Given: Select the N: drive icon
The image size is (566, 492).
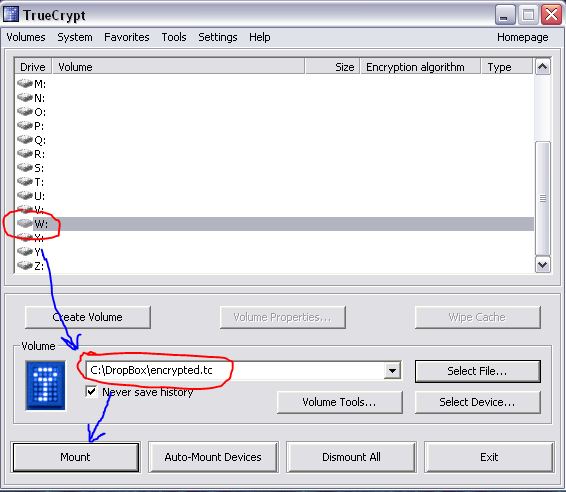Looking at the screenshot, I should (25, 97).
